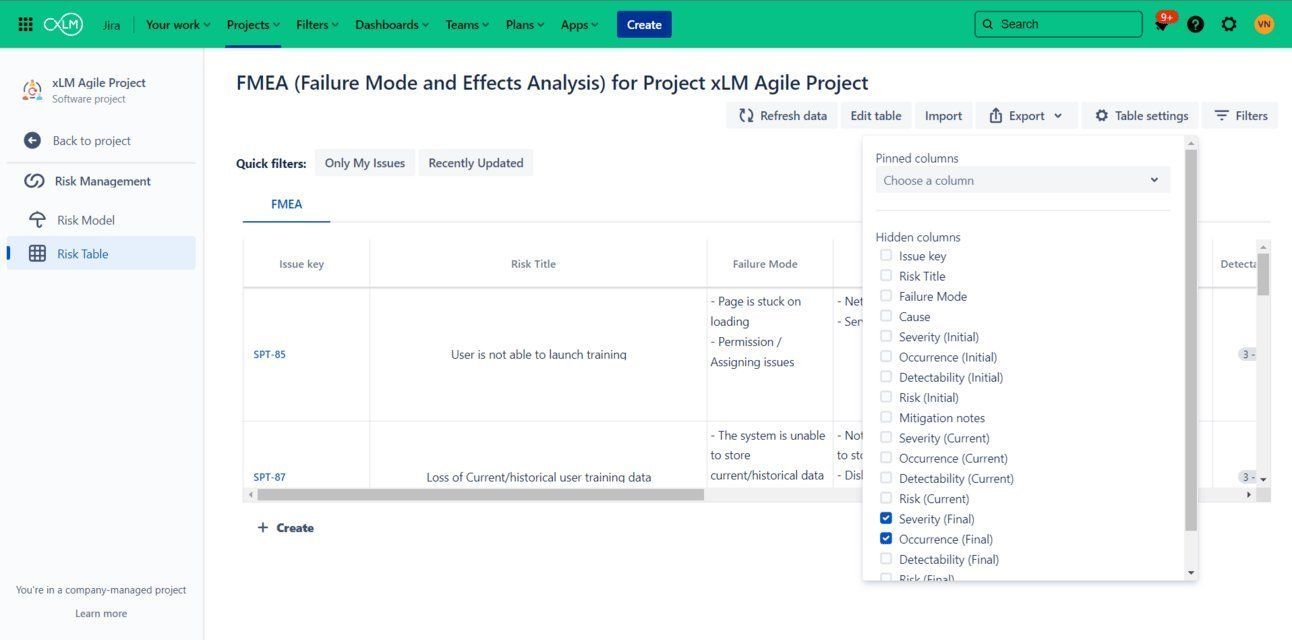
Task: Click the Back to project arrow icon
Action: [x=33, y=141]
